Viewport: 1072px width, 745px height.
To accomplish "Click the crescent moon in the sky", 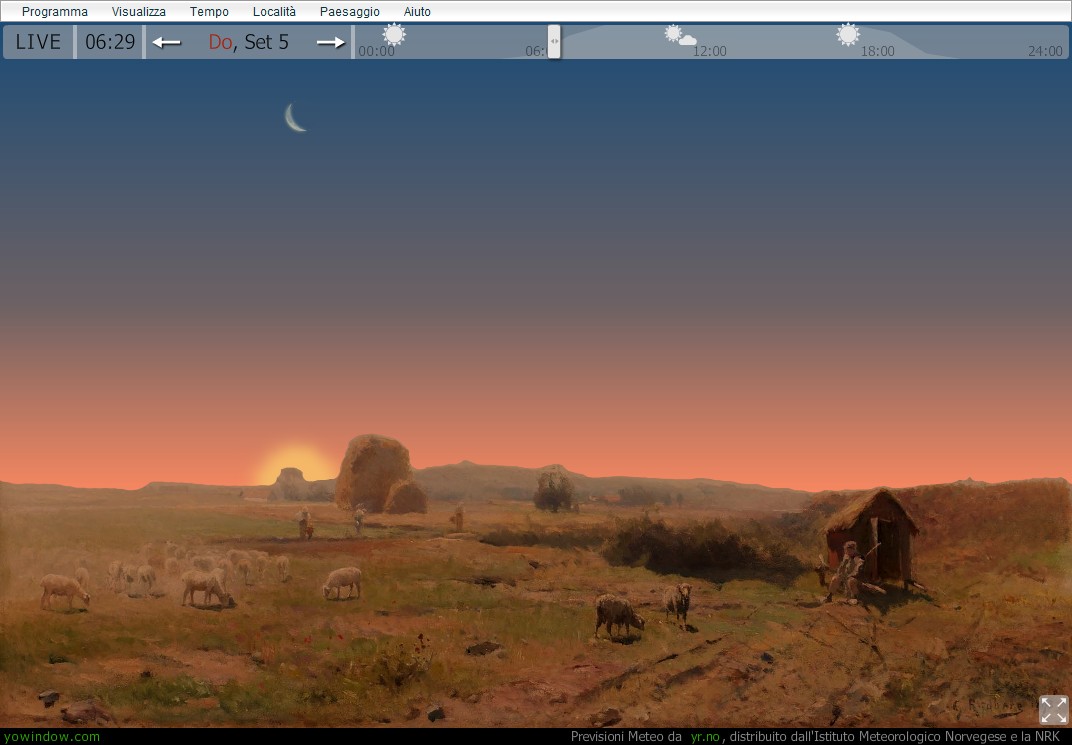I will (295, 118).
